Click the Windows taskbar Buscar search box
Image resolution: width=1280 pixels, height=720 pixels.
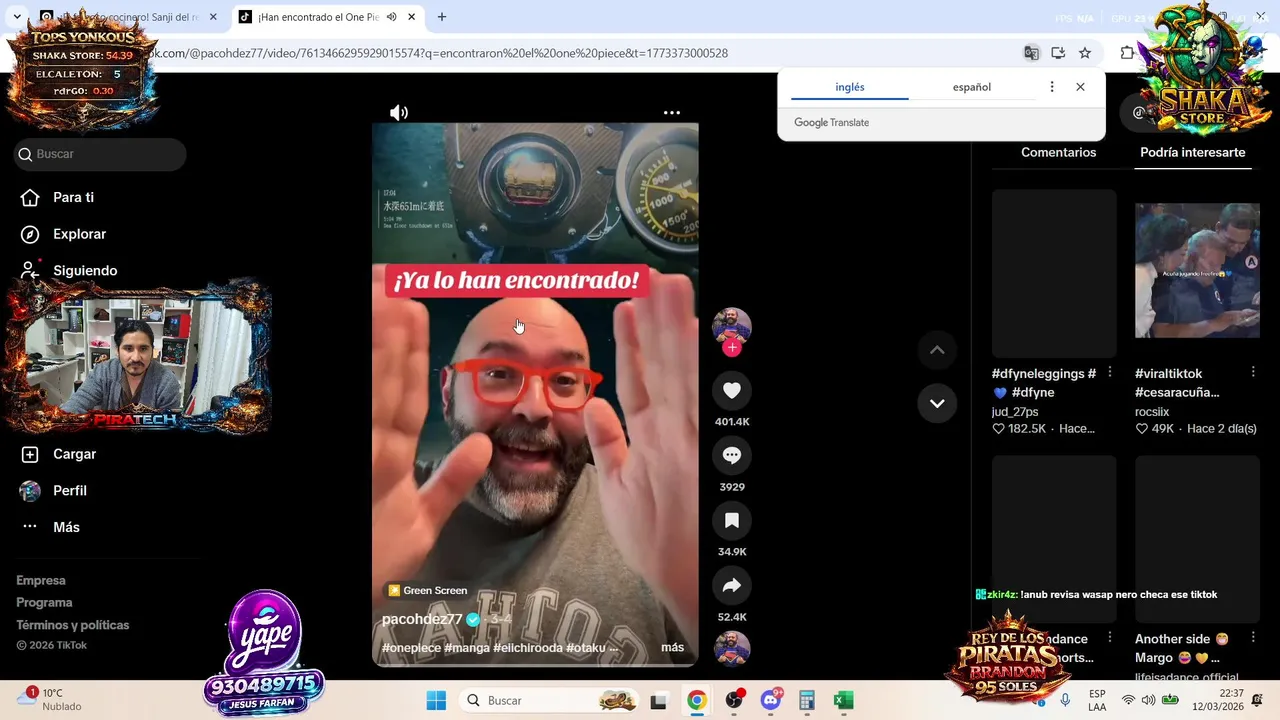(x=550, y=701)
